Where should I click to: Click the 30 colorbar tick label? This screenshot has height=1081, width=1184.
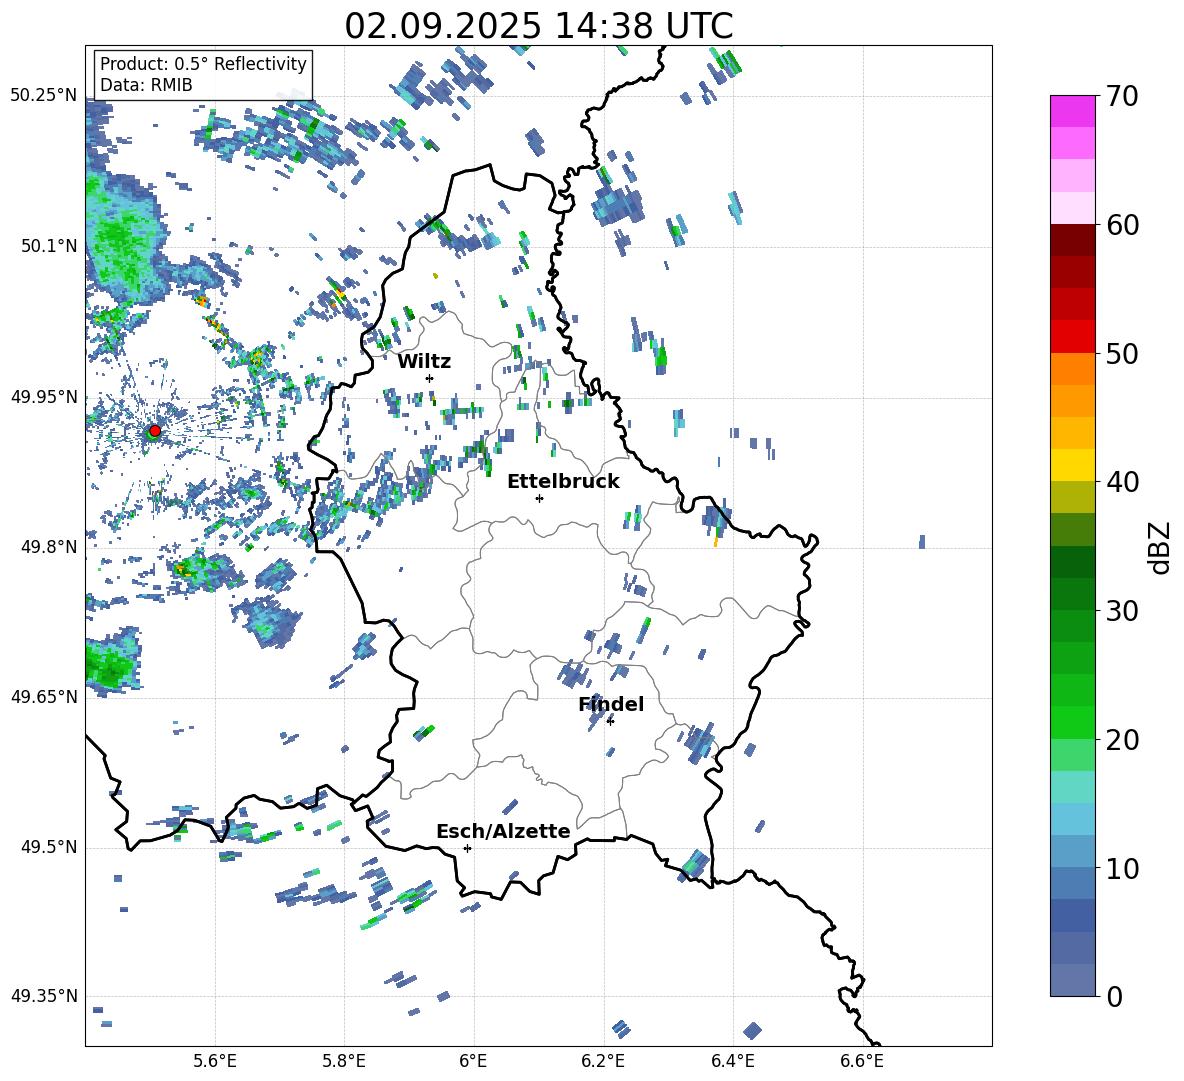(1122, 611)
